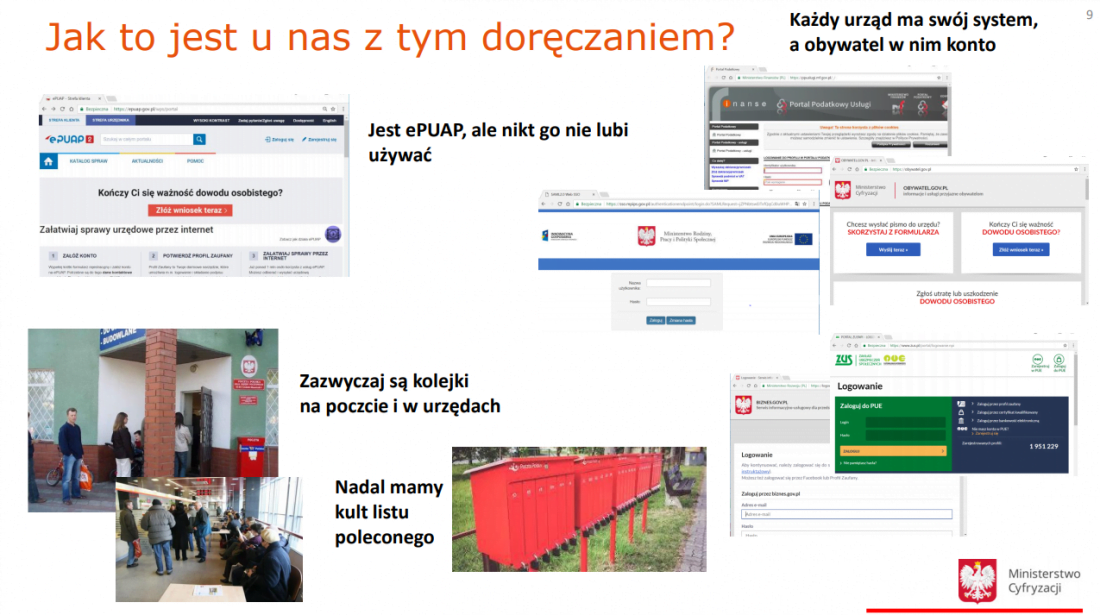Viewport: 1100px width, 615px height.
Task: Click the round ePUAP video icon
Action: (x=333, y=234)
